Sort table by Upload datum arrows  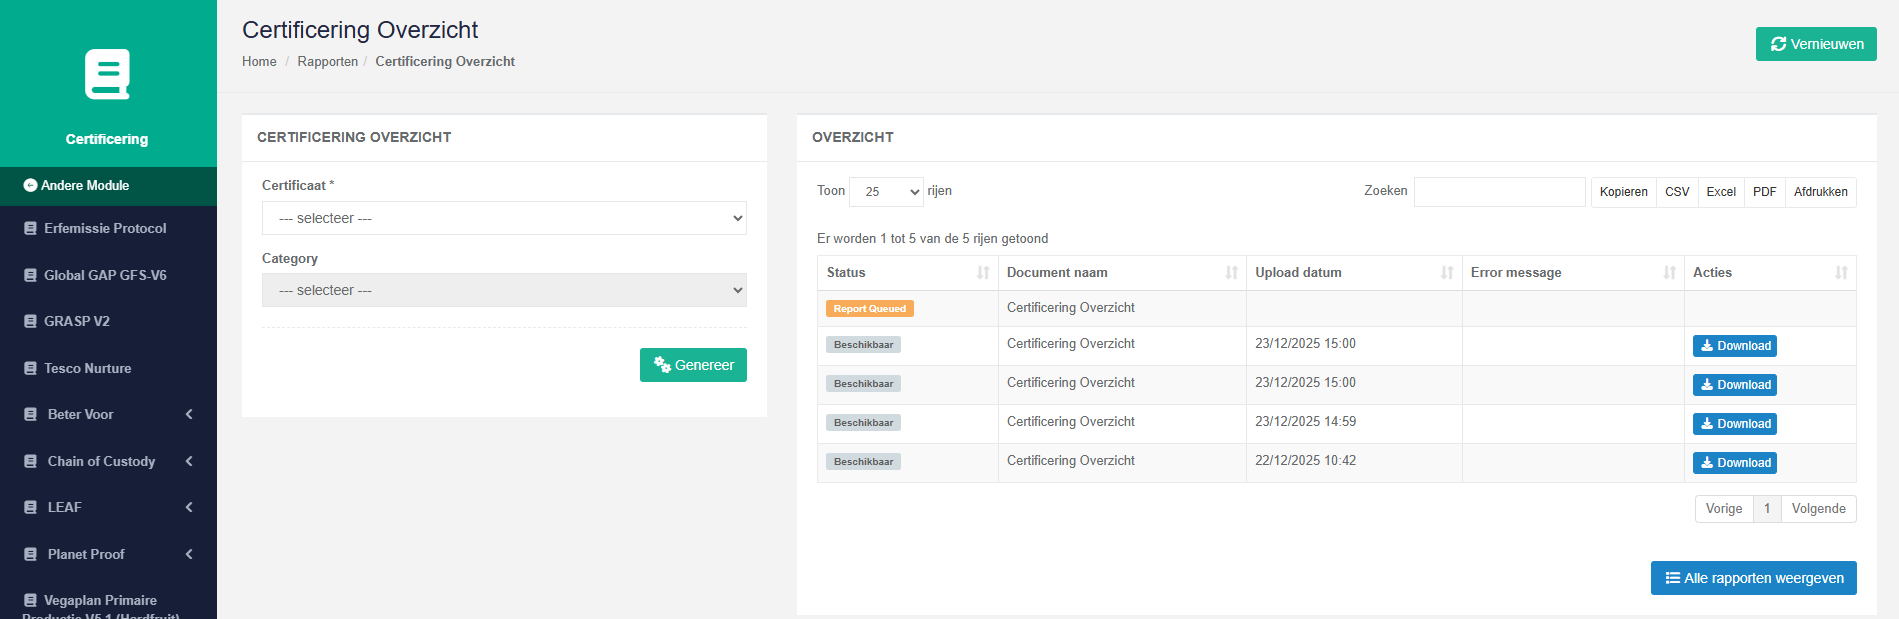click(x=1447, y=272)
